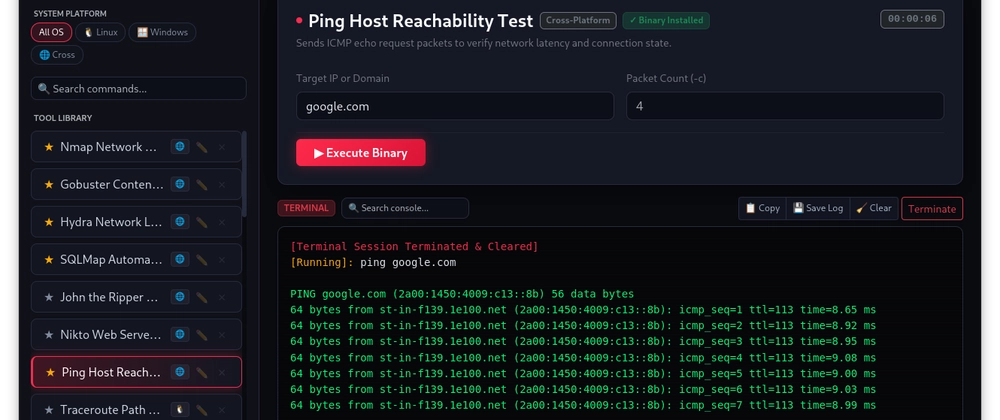Focus the Search console field
Viewport: 1000px width, 420px height.
point(405,208)
